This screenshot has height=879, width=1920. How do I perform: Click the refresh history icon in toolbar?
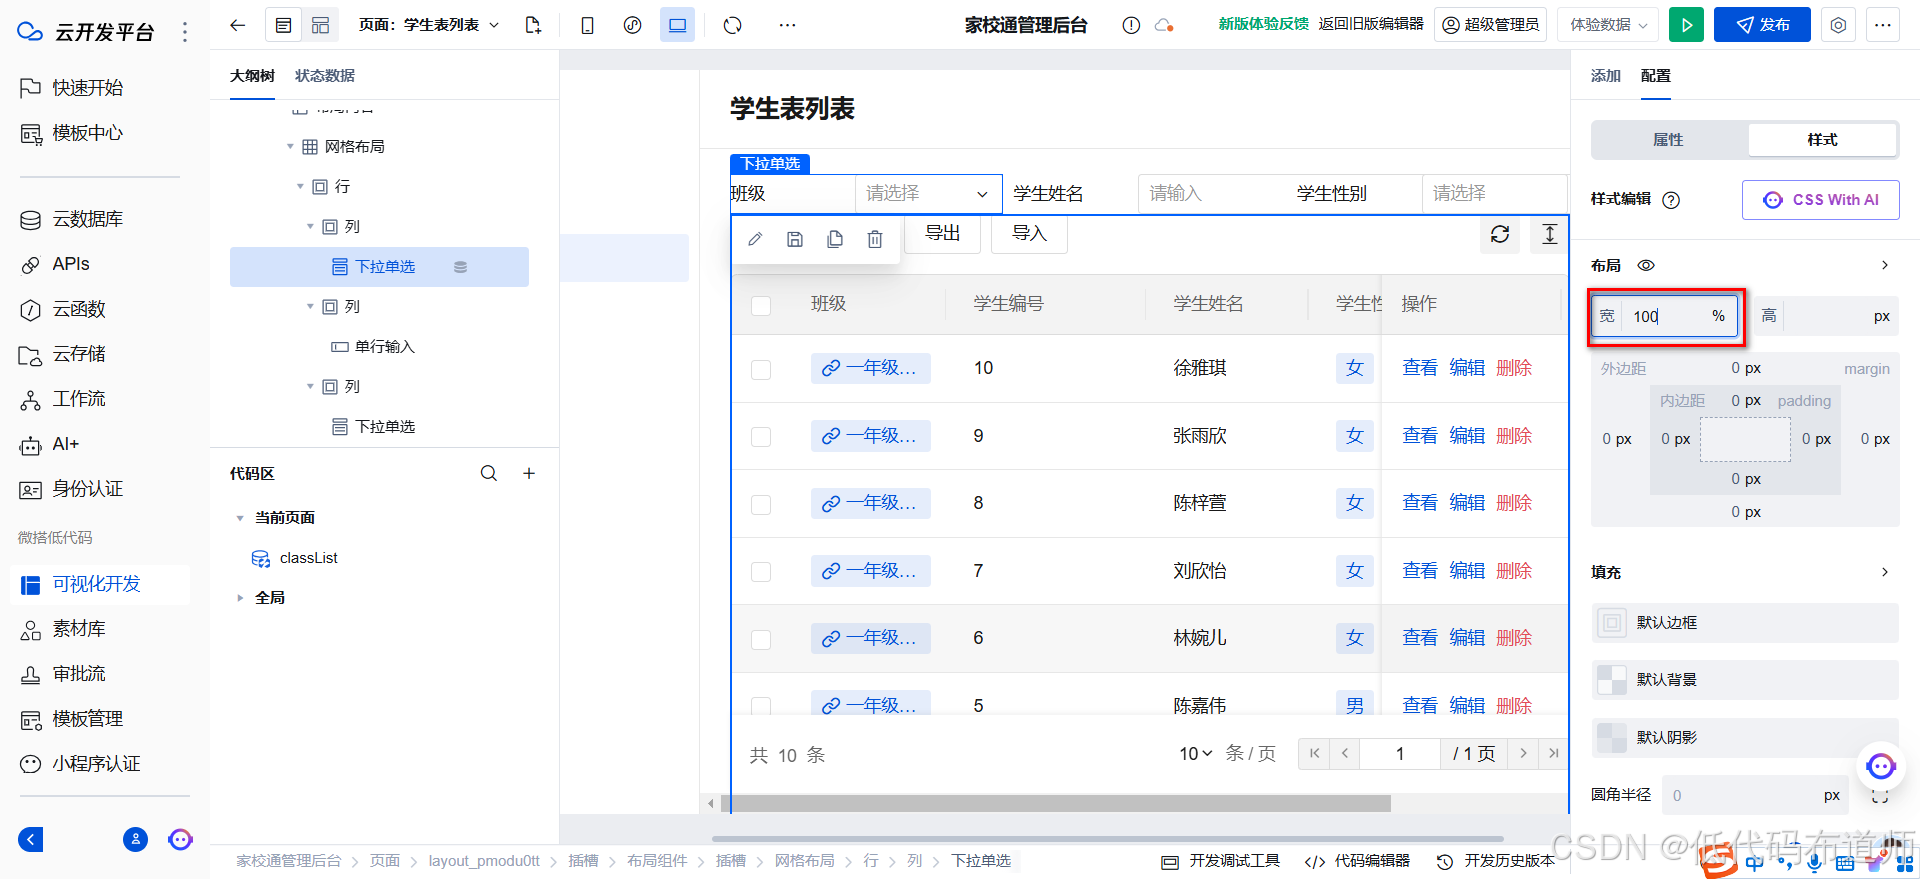point(733,25)
